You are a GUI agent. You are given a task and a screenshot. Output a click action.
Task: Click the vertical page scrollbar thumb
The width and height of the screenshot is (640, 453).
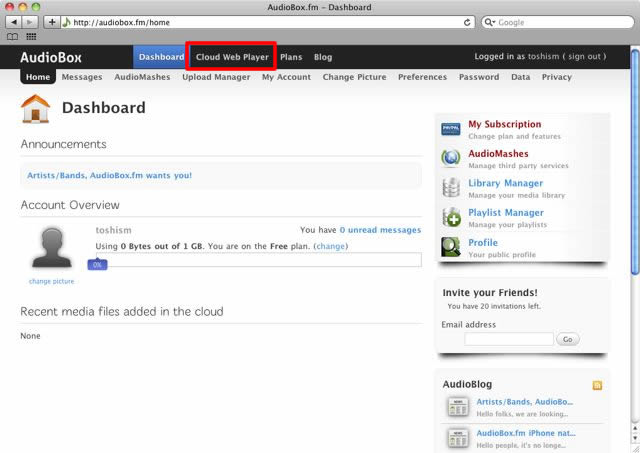pos(635,162)
